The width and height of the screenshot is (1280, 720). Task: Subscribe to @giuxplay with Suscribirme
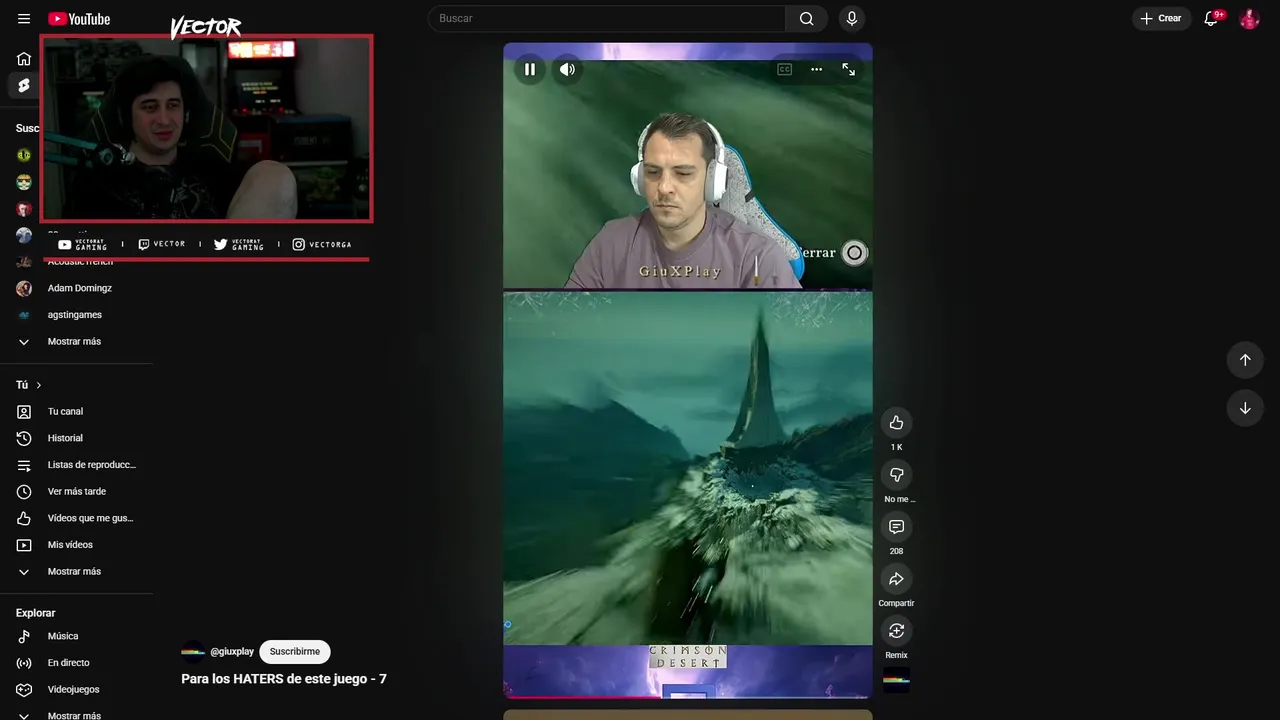295,652
